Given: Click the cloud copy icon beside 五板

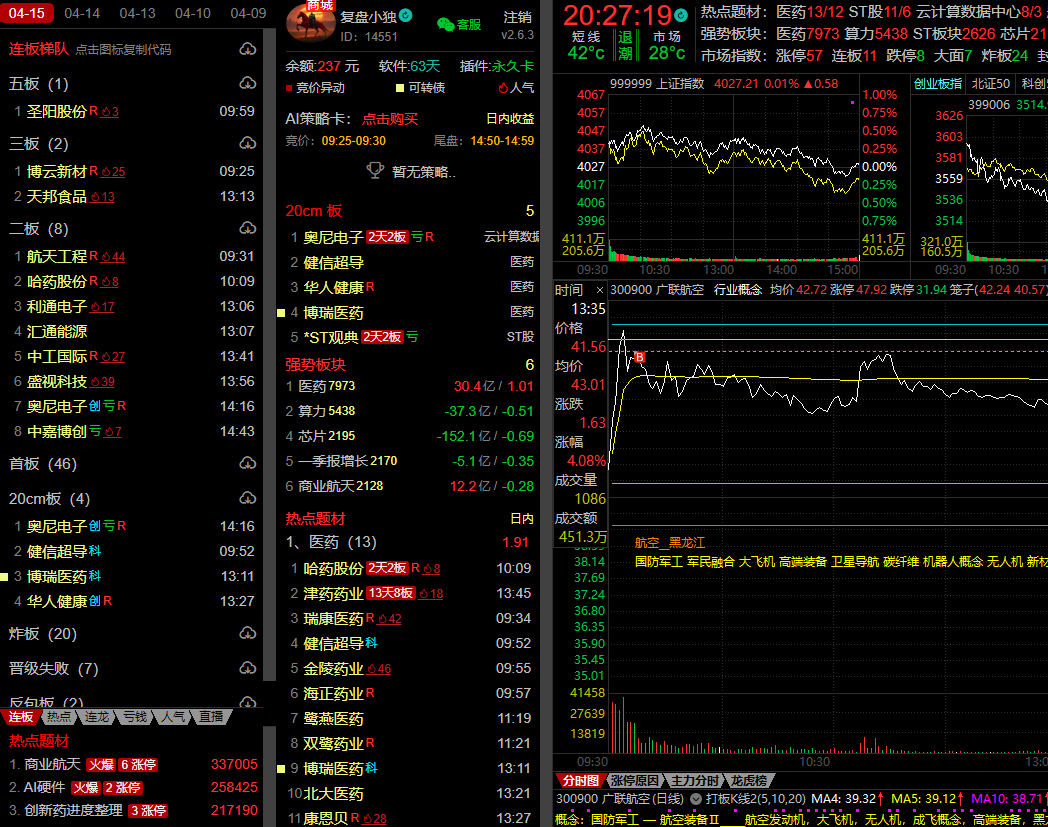Looking at the screenshot, I should (248, 84).
